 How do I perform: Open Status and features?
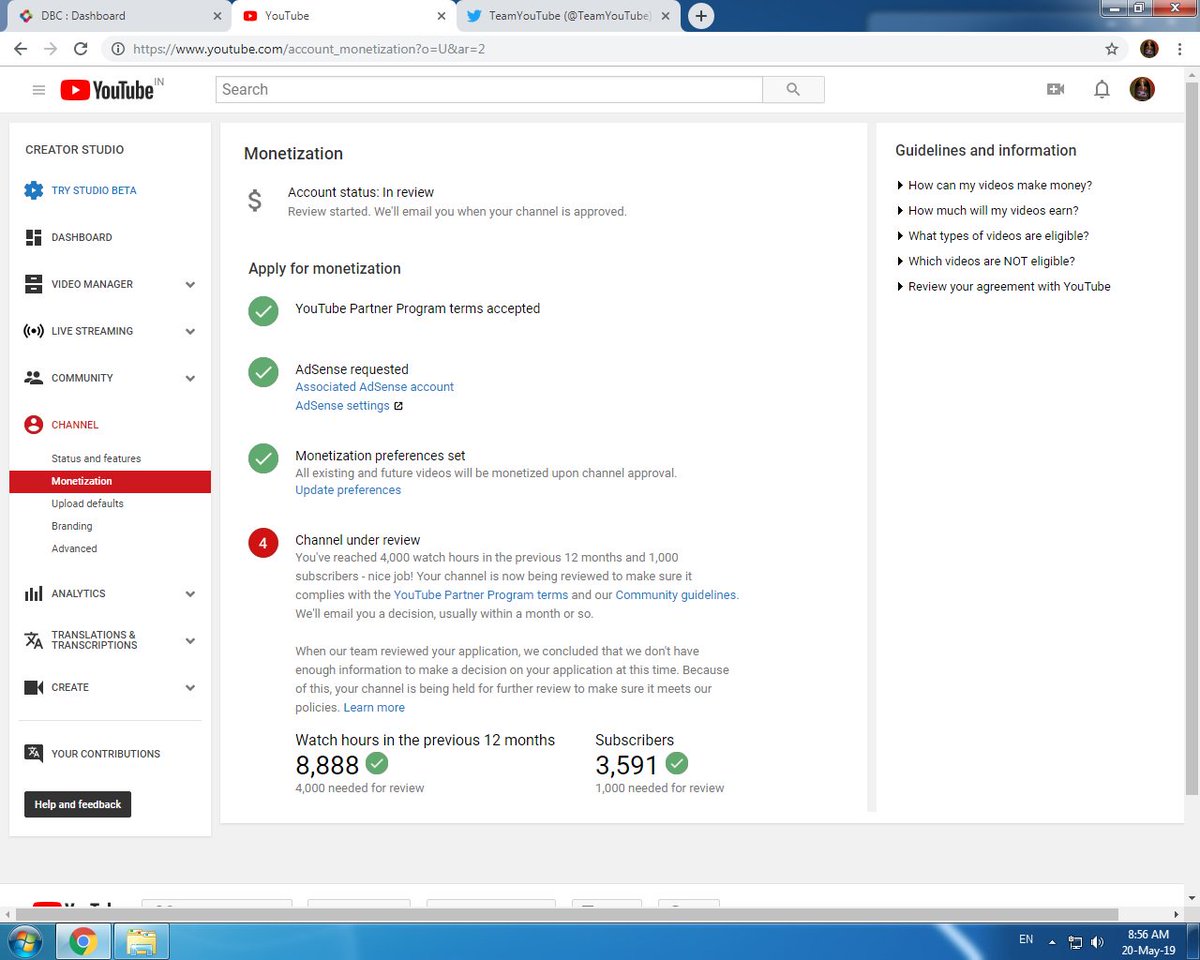tap(96, 459)
